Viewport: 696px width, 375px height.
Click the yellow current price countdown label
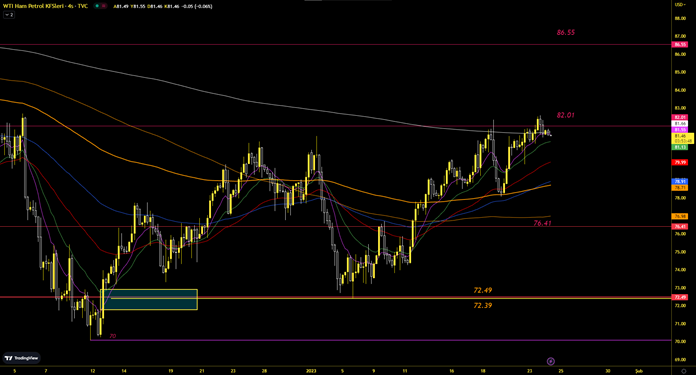[x=681, y=138]
